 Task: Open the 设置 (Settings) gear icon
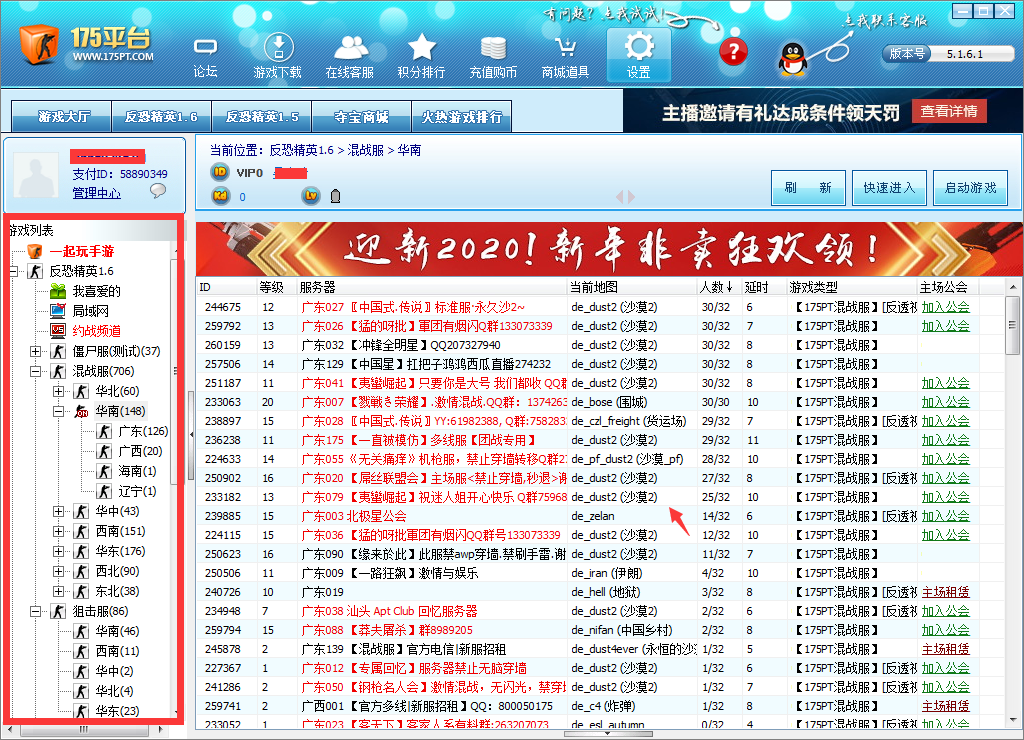(x=637, y=55)
